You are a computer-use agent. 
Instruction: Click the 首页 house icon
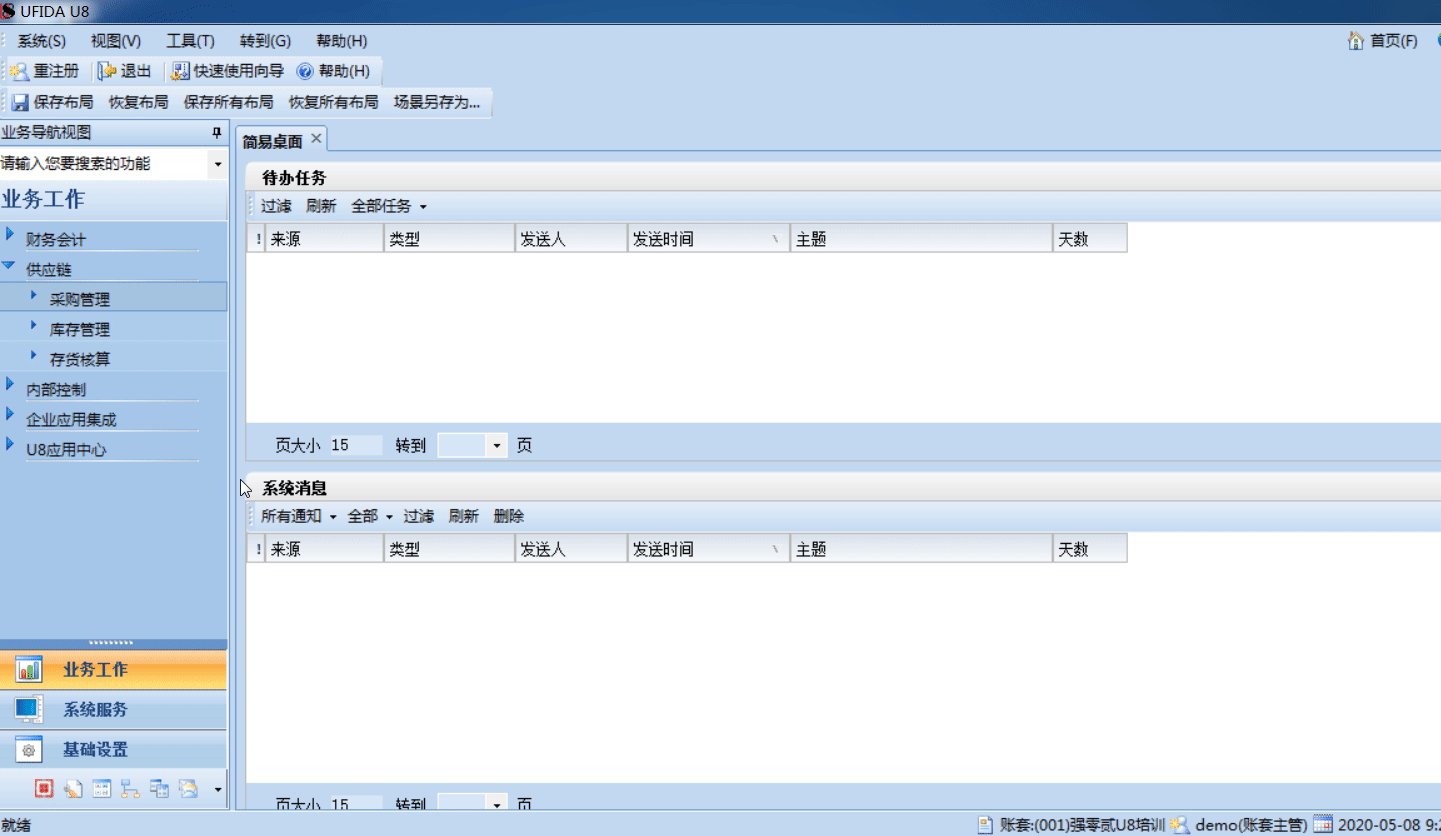(1356, 41)
